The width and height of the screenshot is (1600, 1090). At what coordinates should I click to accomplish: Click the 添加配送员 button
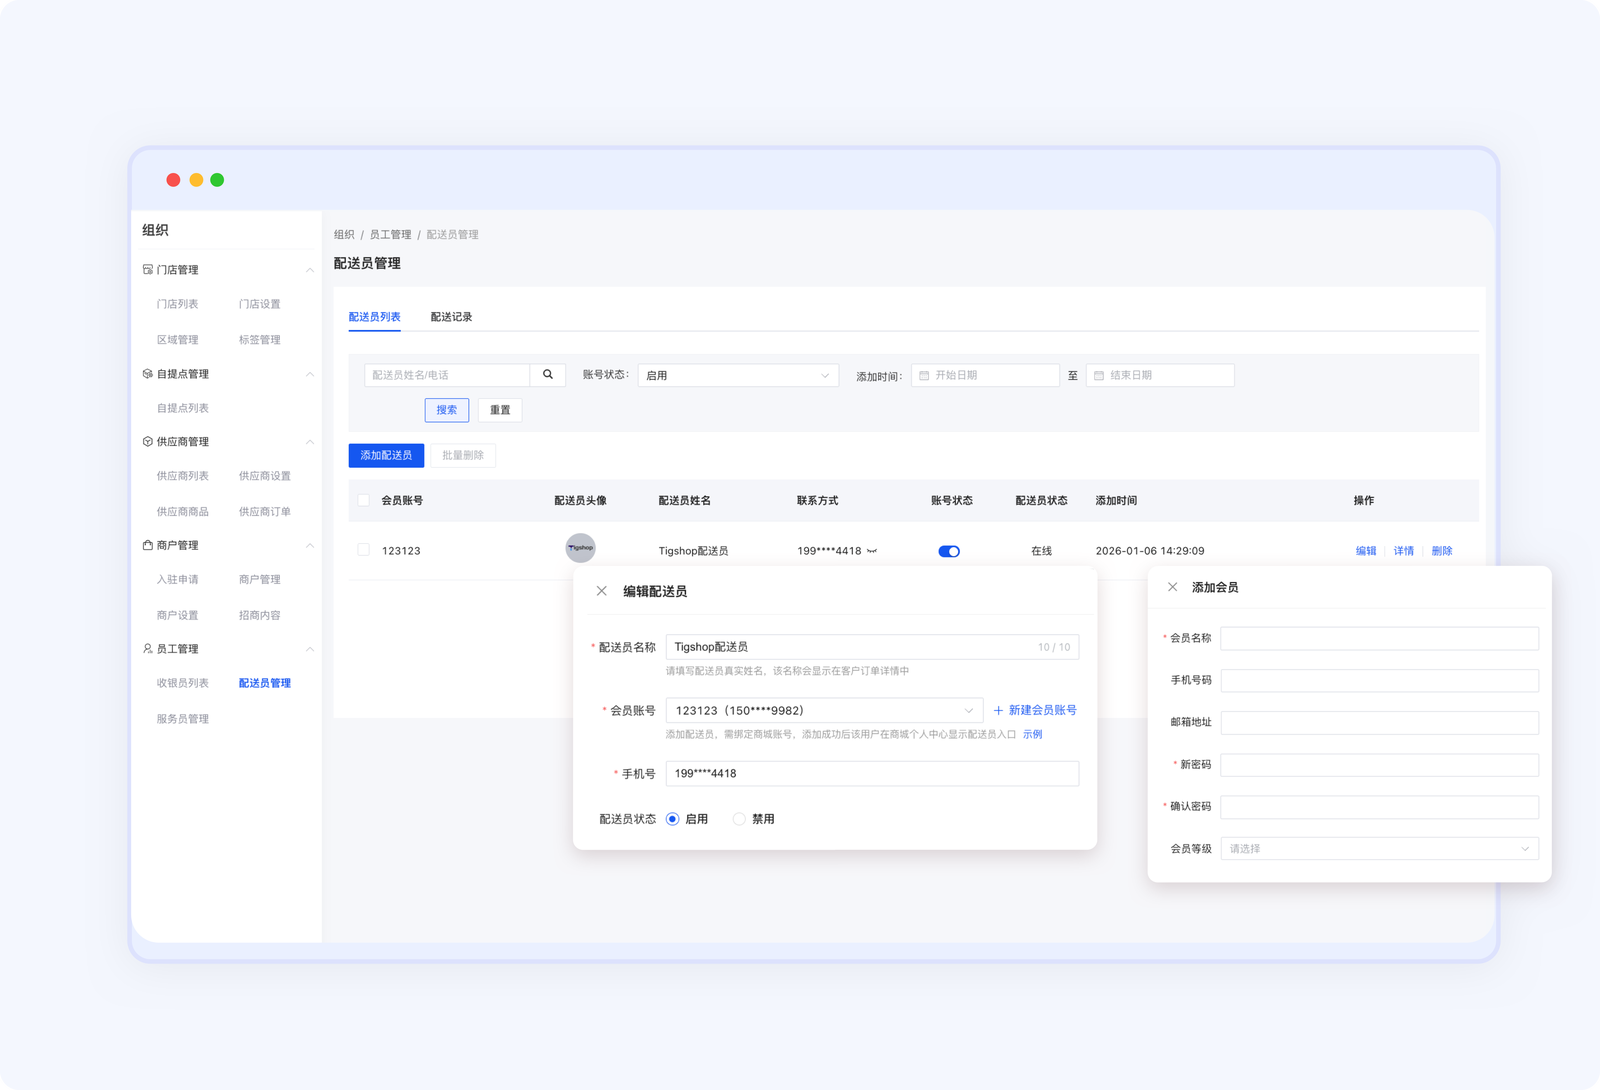(386, 455)
